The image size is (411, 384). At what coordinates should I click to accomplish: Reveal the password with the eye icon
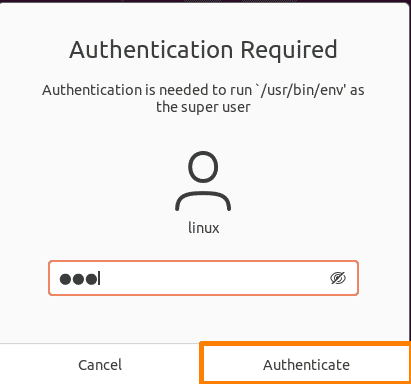(x=338, y=278)
